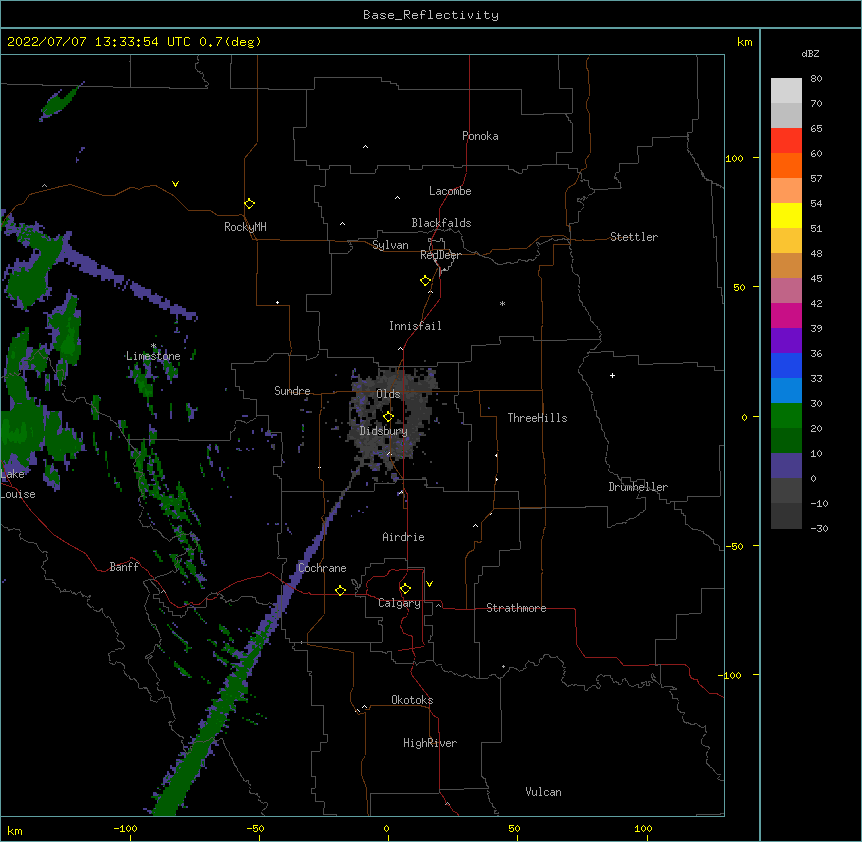Click the HighRiver town label
862x842 pixels.
(x=430, y=743)
